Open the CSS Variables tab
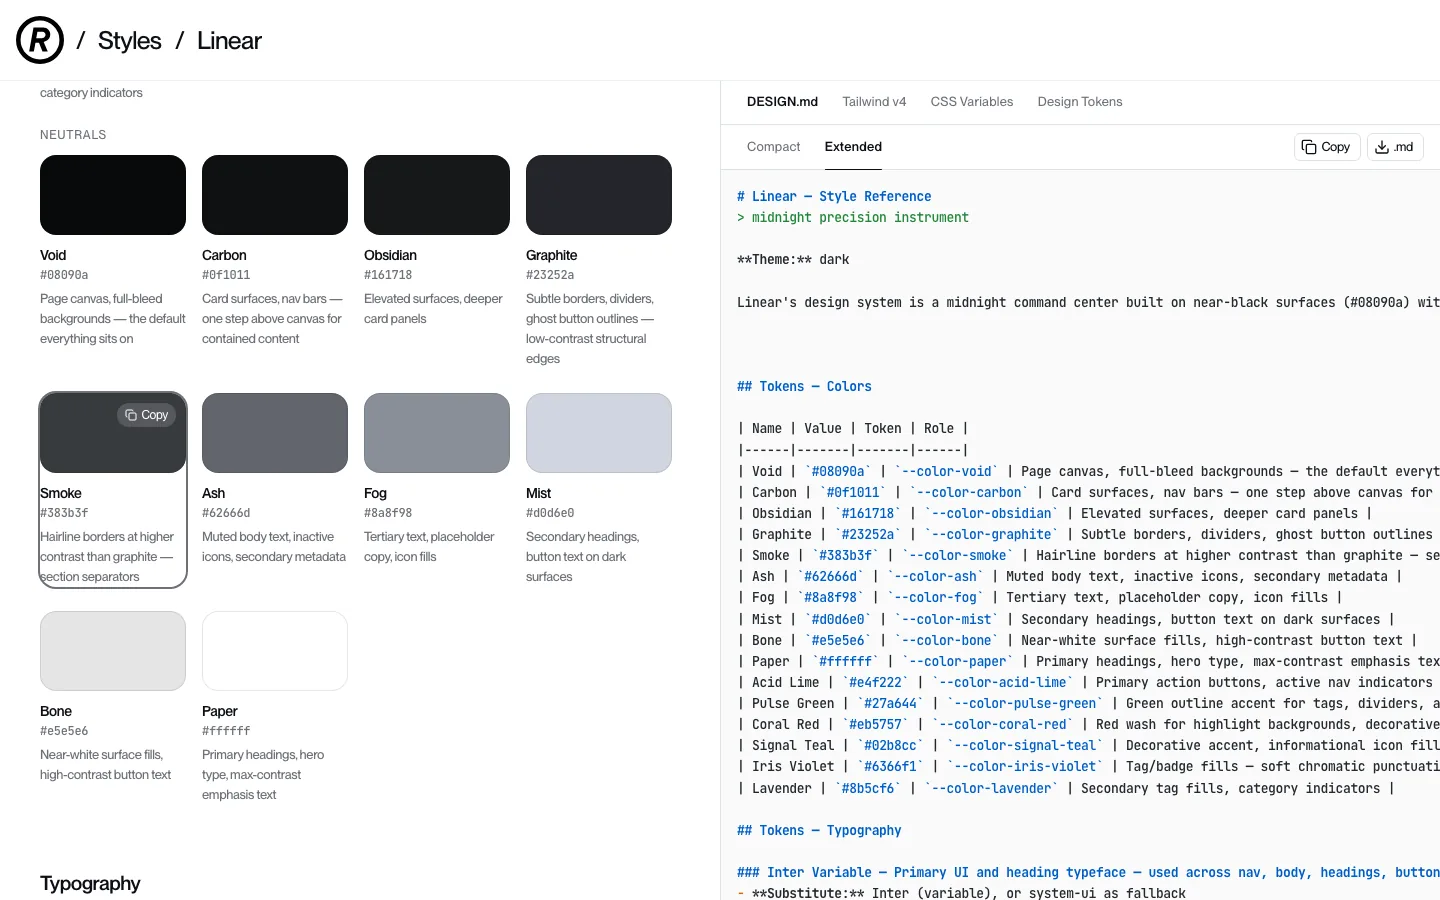 tap(972, 102)
